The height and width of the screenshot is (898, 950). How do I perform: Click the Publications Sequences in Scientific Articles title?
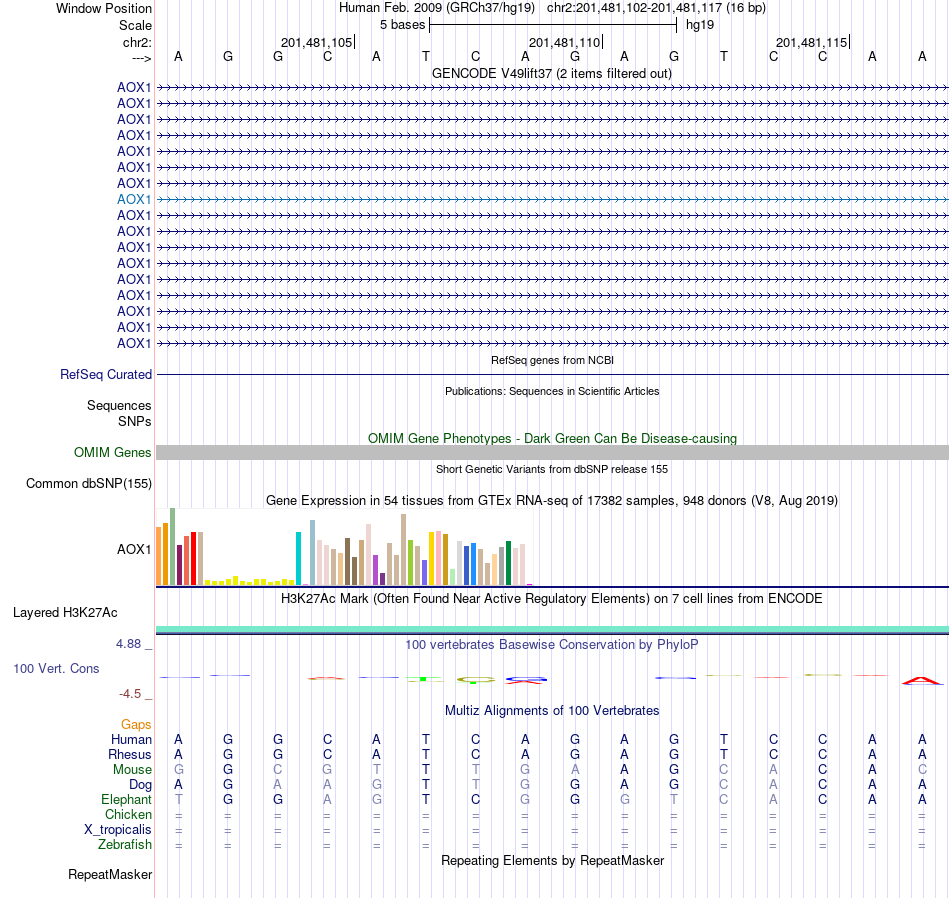552,391
